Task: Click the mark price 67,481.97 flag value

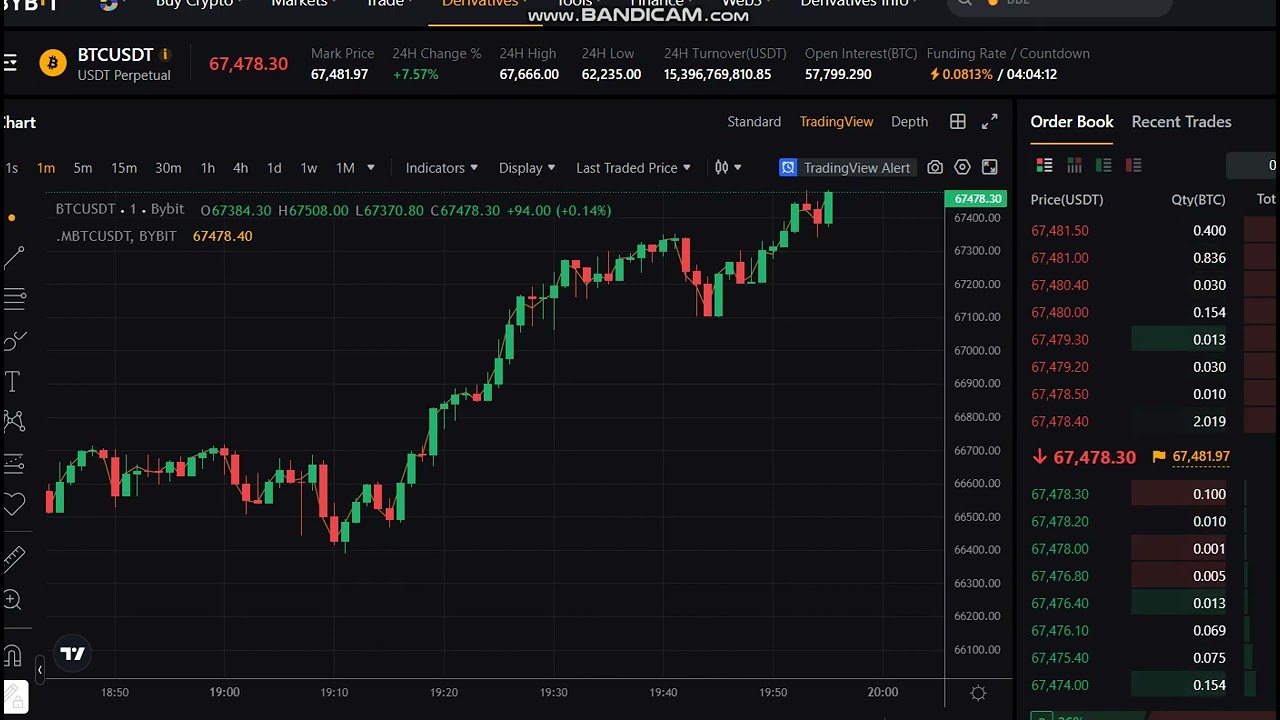Action: point(1201,457)
